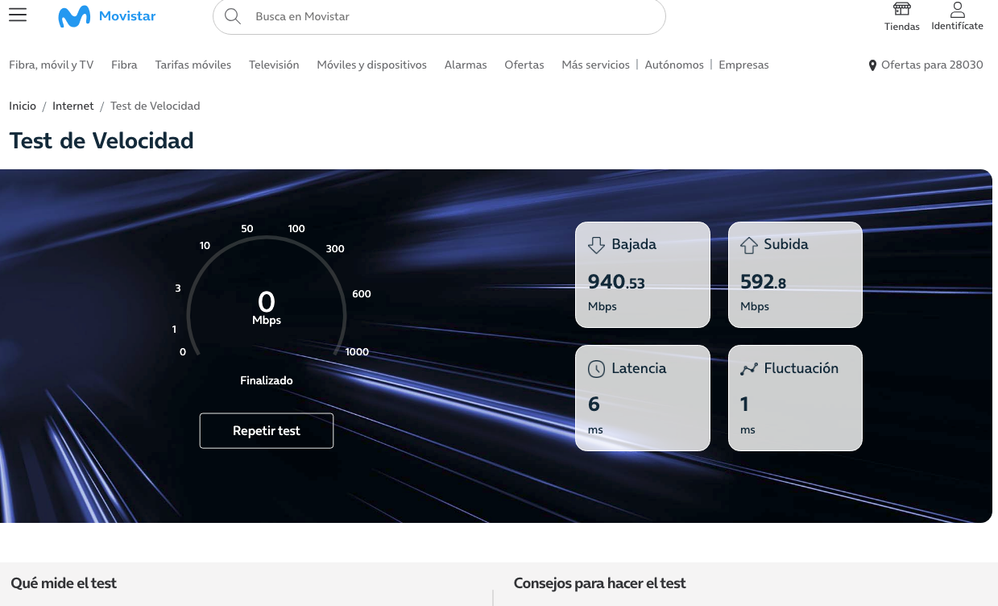Go to the Inicio breadcrumb link
This screenshot has width=998, height=606.
pos(22,106)
